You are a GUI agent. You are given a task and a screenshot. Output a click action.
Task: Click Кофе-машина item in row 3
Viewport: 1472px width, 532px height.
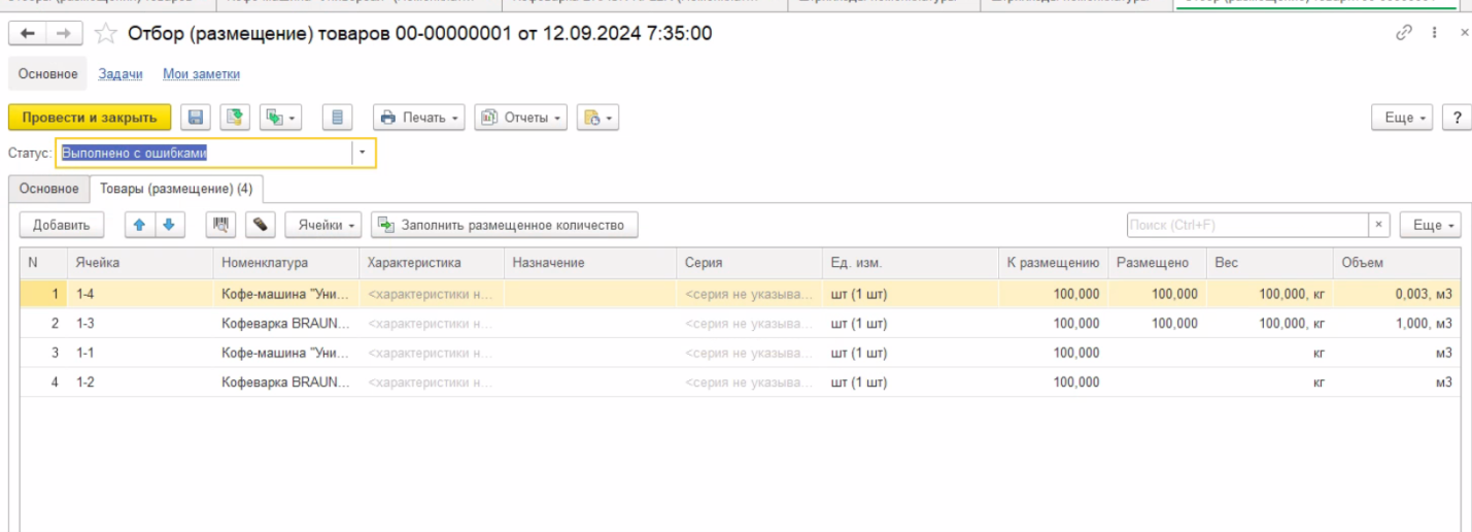tap(286, 353)
